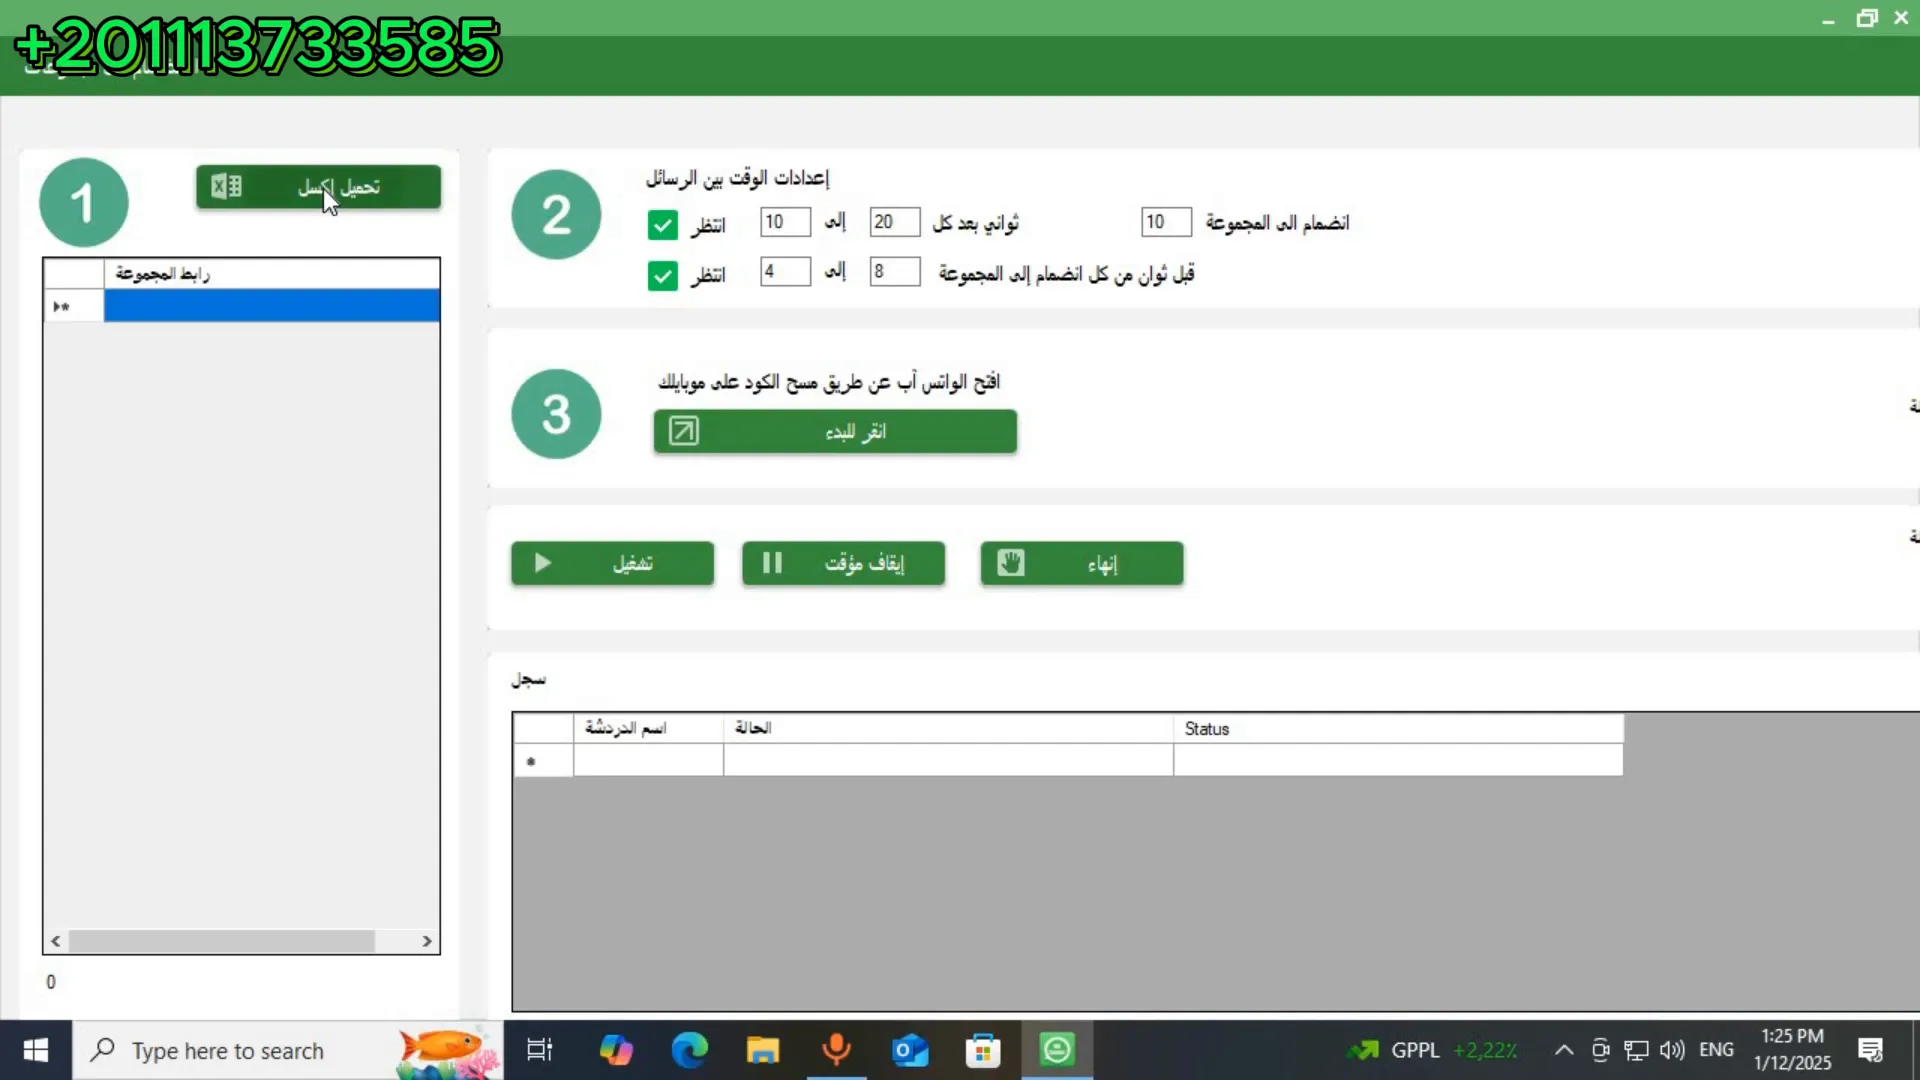
Task: Click the empty chat name cell in log
Action: click(648, 760)
